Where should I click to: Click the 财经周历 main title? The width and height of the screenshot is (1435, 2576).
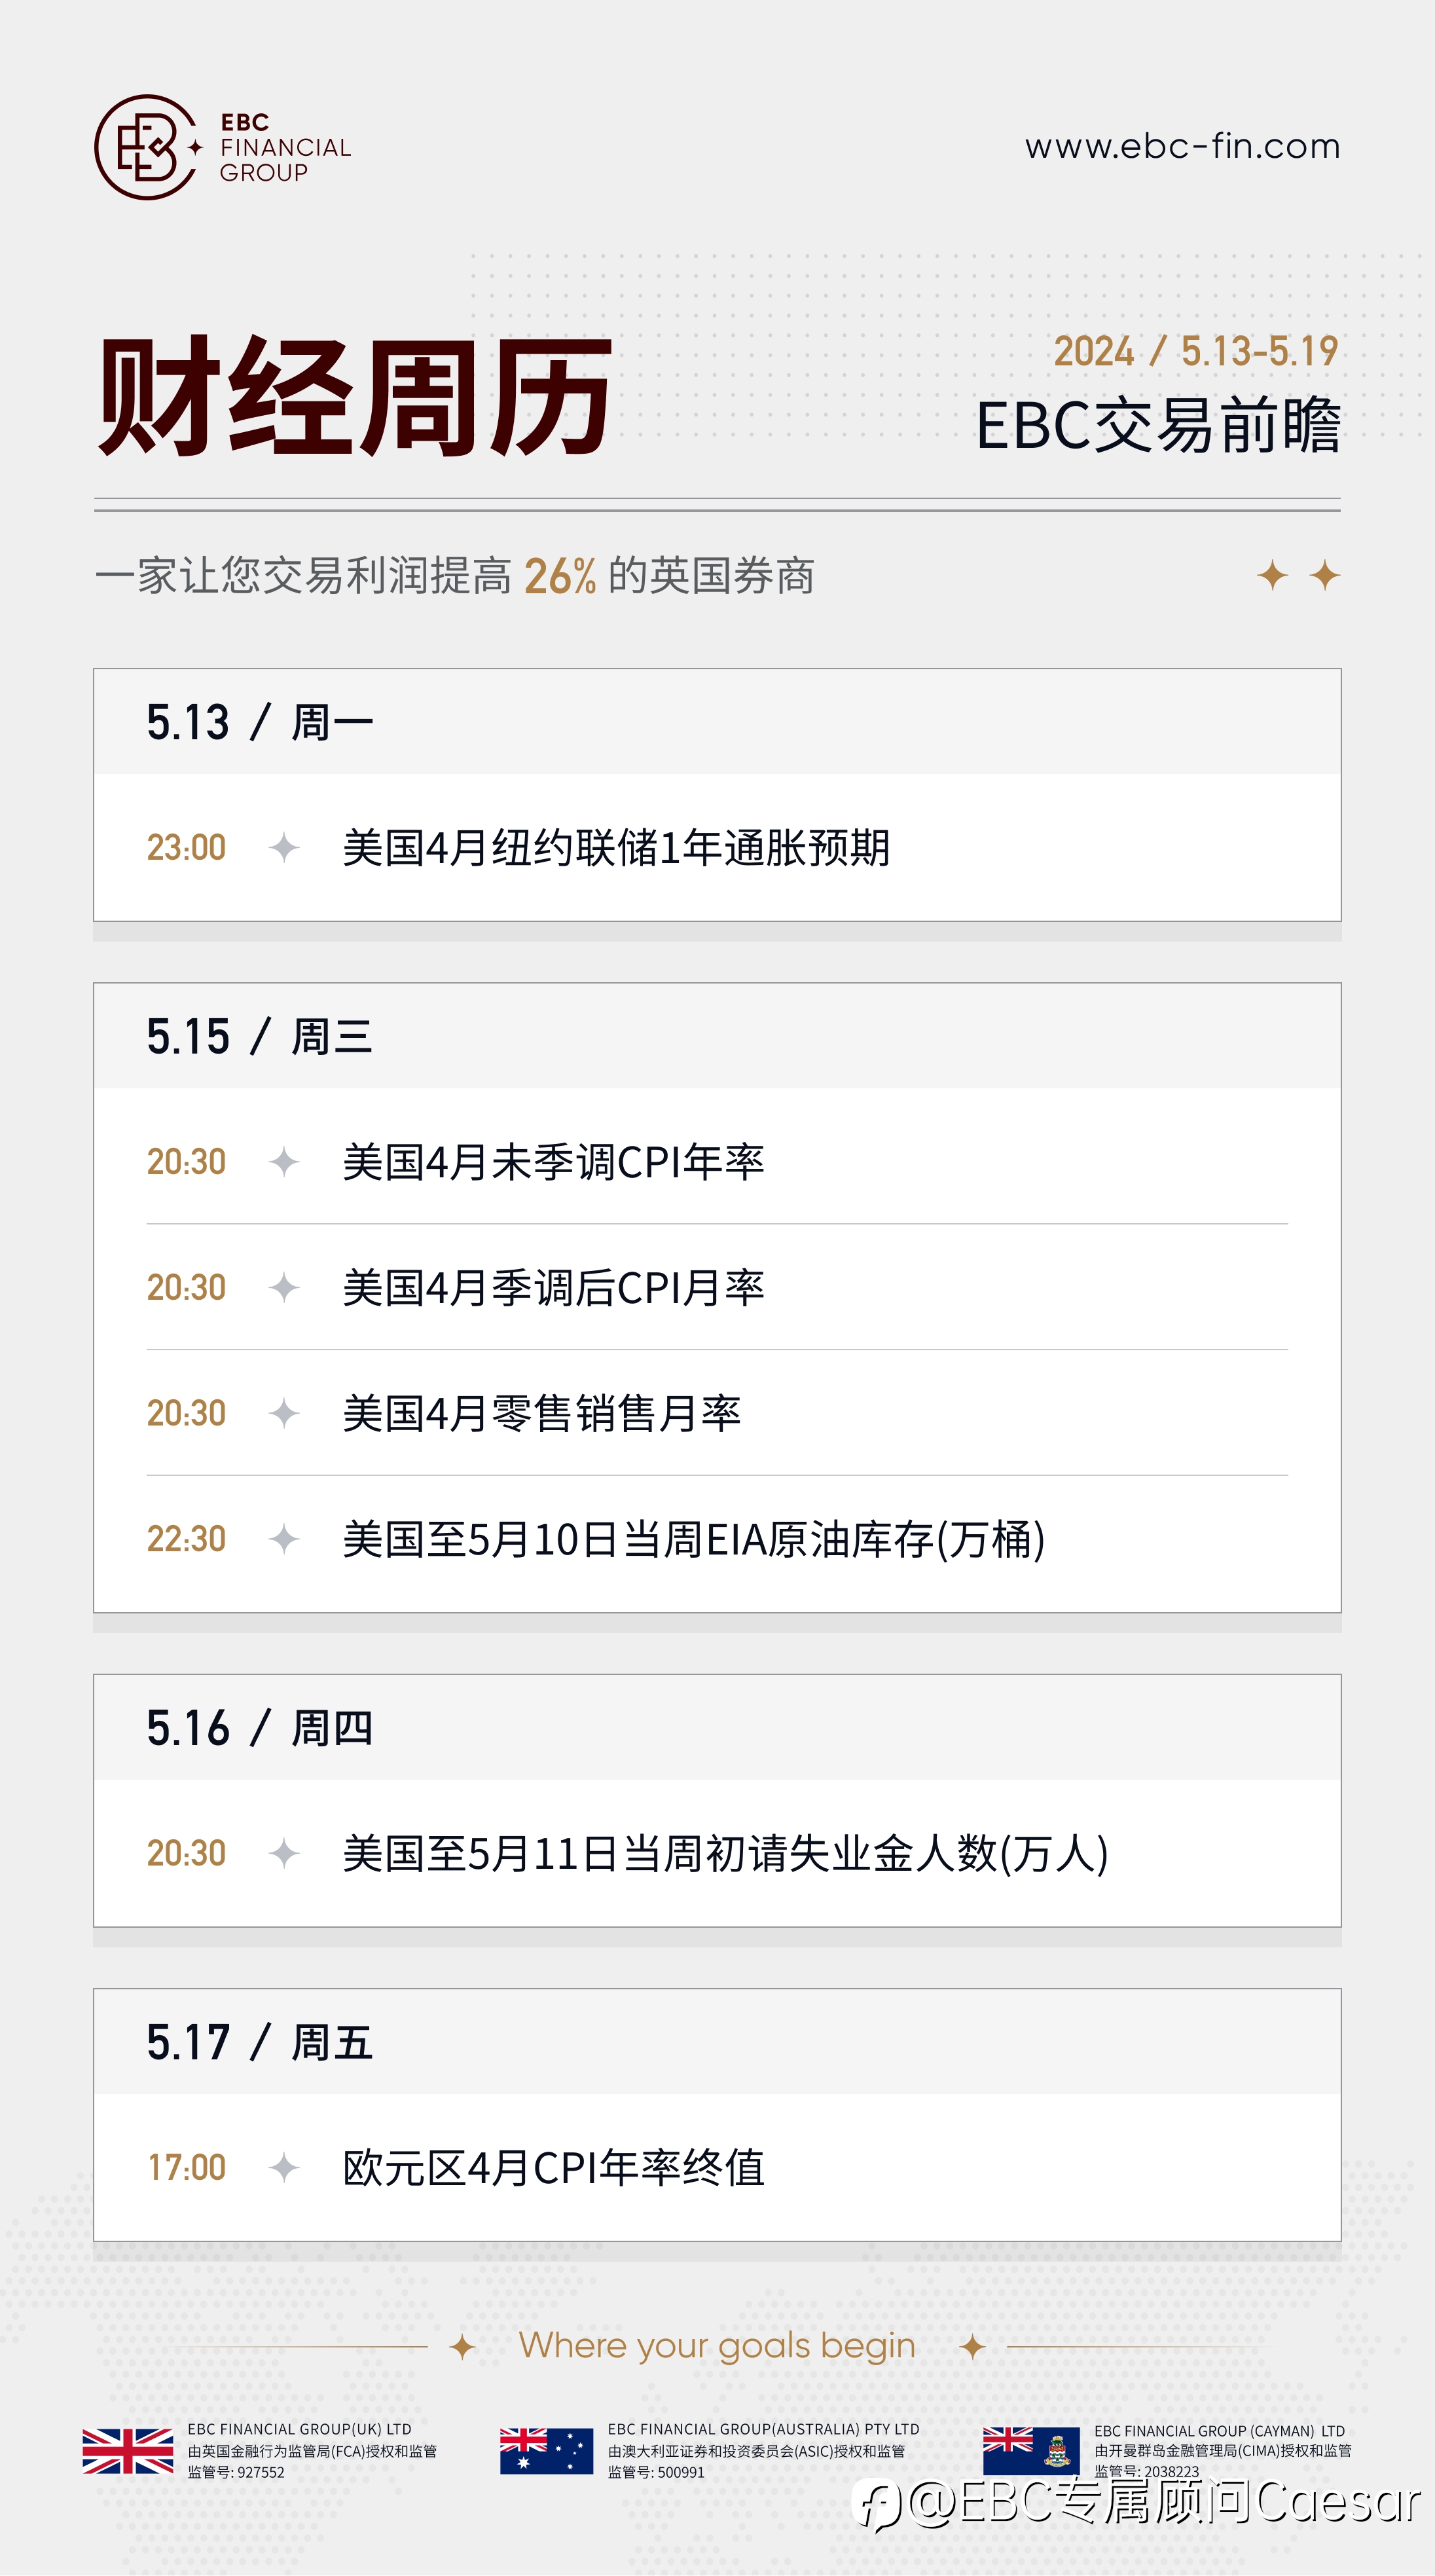pyautogui.click(x=355, y=397)
